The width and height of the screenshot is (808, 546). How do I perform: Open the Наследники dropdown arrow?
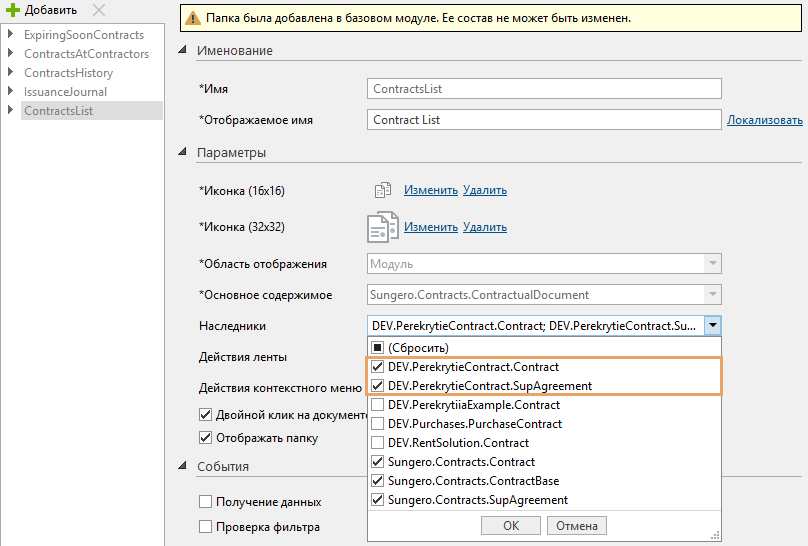pyautogui.click(x=712, y=326)
